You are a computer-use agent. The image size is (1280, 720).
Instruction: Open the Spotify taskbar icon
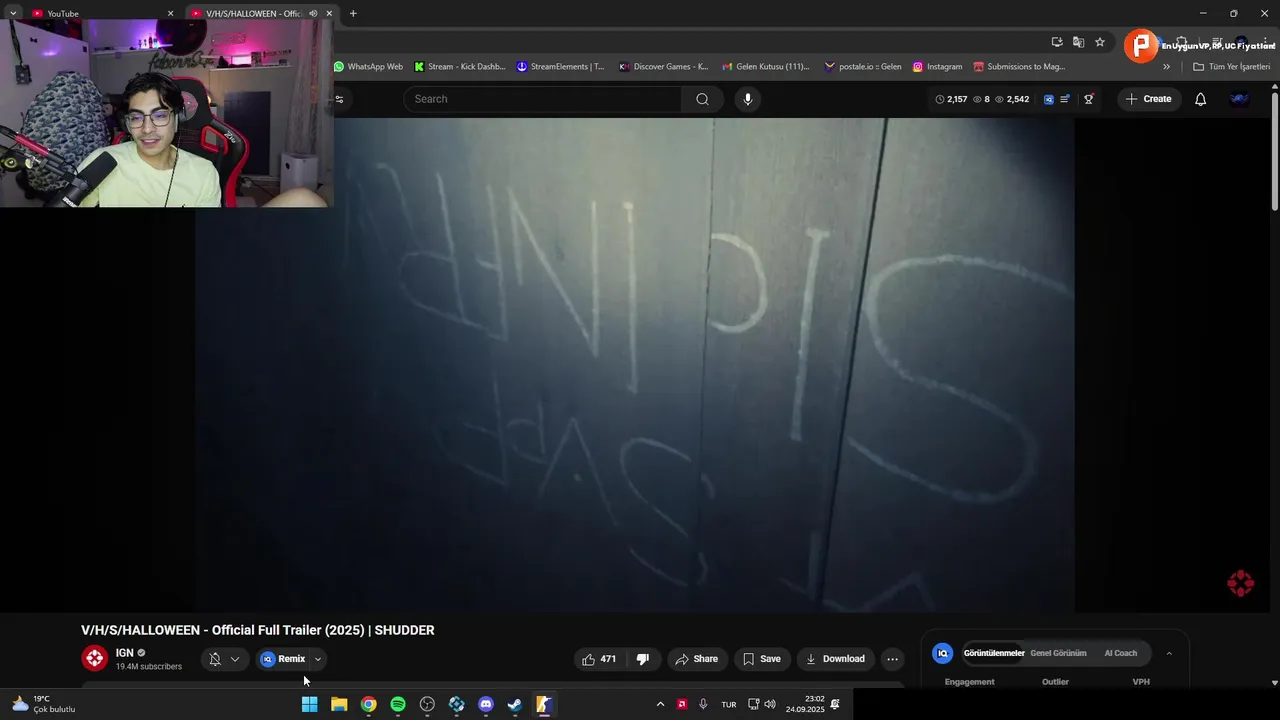click(x=398, y=704)
